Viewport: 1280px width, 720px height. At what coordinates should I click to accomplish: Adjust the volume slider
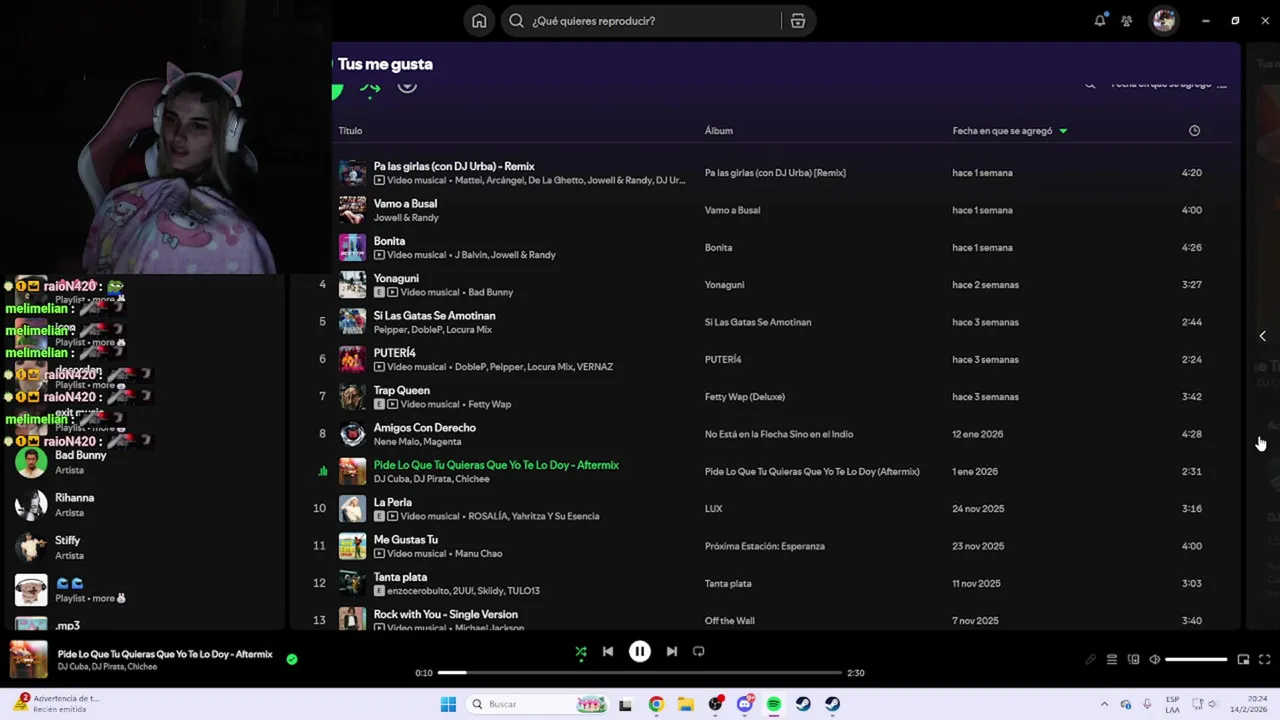pyautogui.click(x=1196, y=659)
